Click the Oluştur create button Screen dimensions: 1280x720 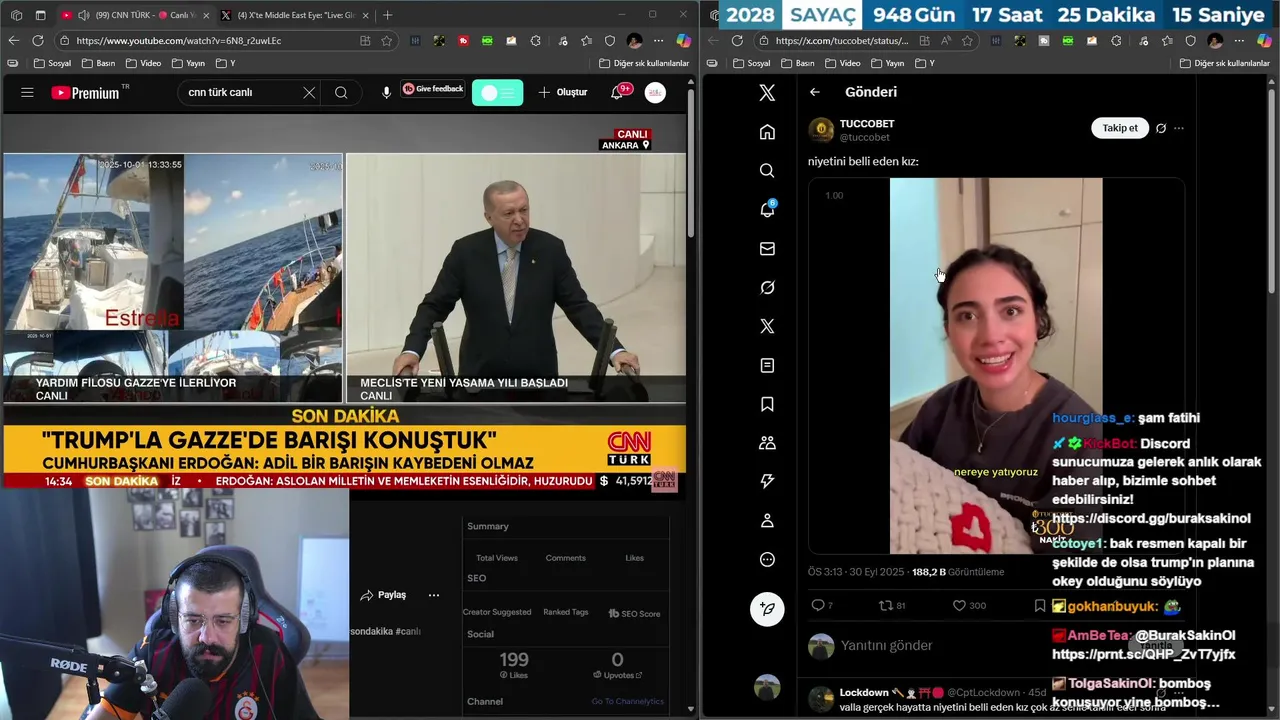[x=563, y=92]
